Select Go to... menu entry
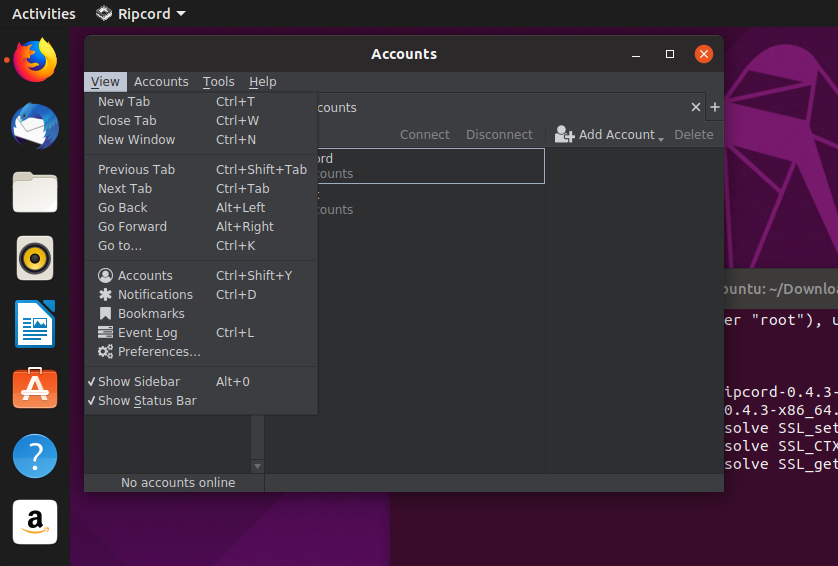 coord(200,246)
